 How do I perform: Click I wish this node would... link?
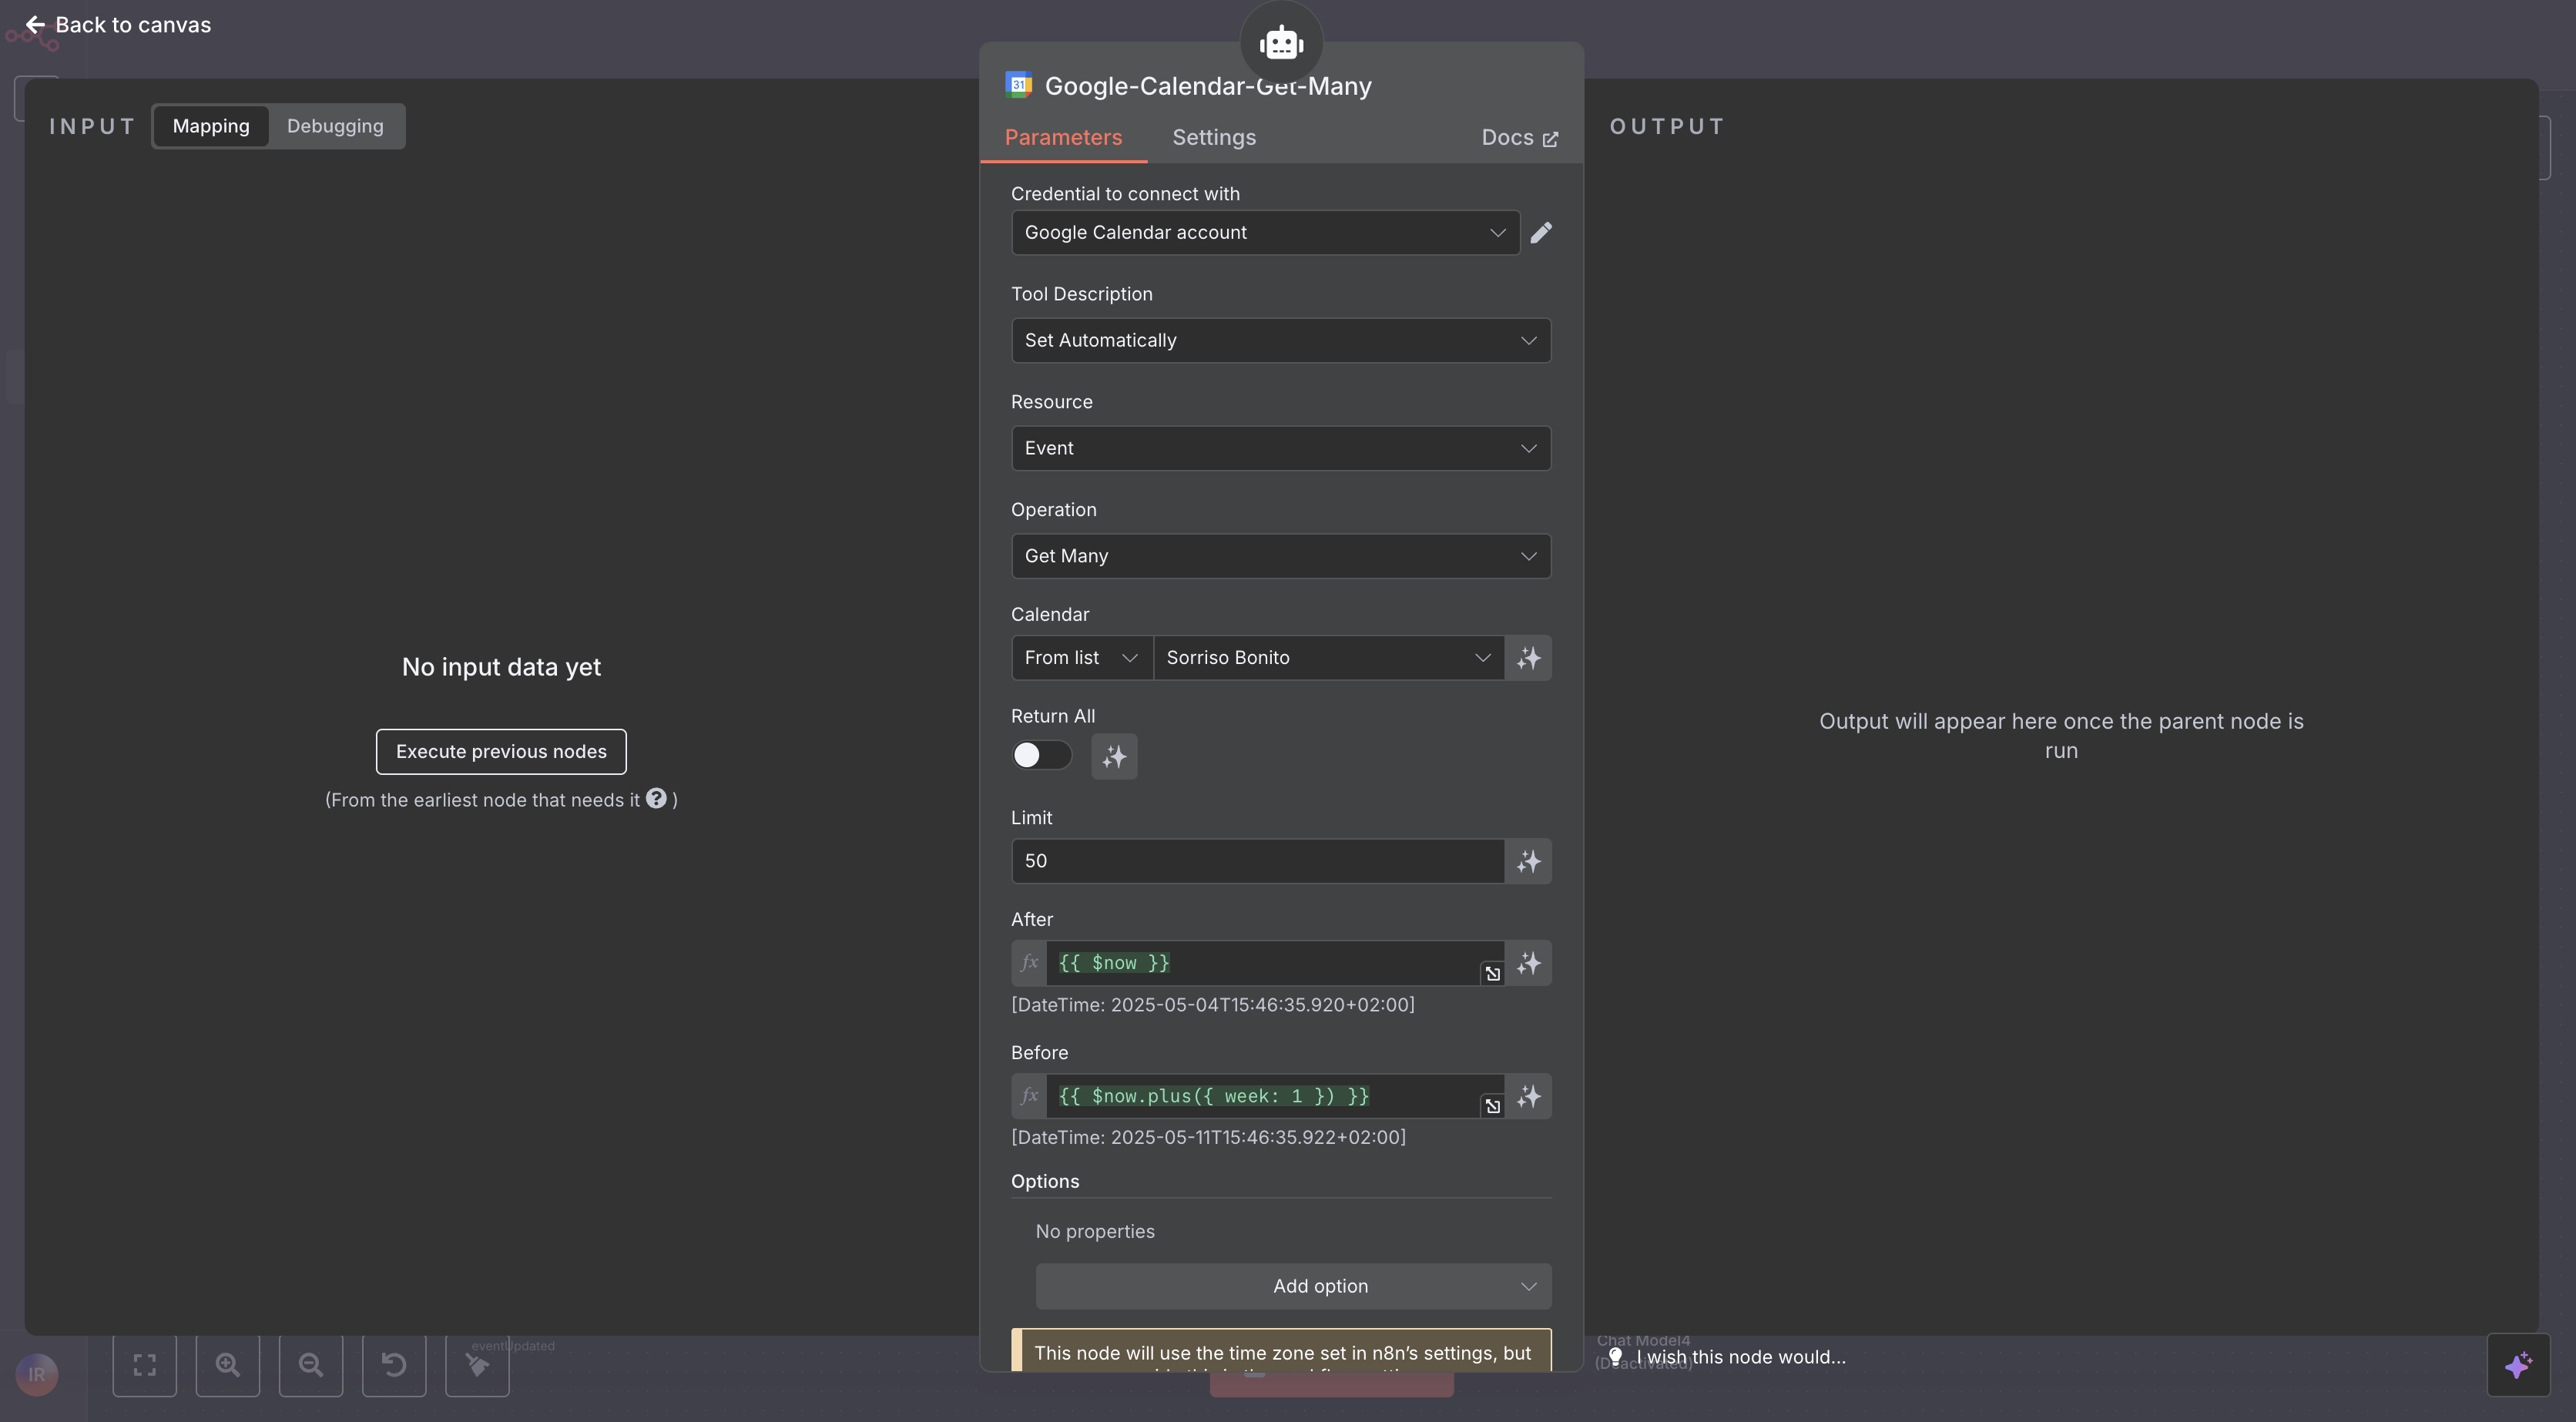[1740, 1357]
